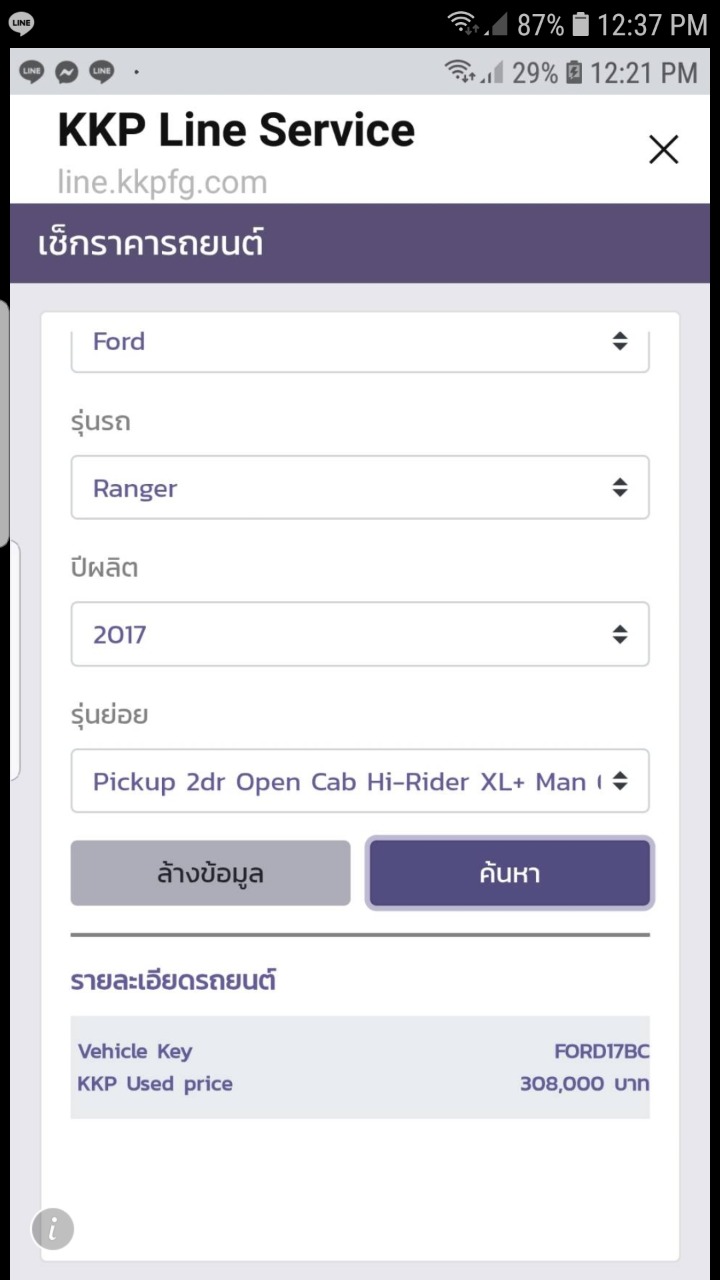The height and width of the screenshot is (1280, 720).
Task: Tap the 87% battery icon
Action: 581,25
